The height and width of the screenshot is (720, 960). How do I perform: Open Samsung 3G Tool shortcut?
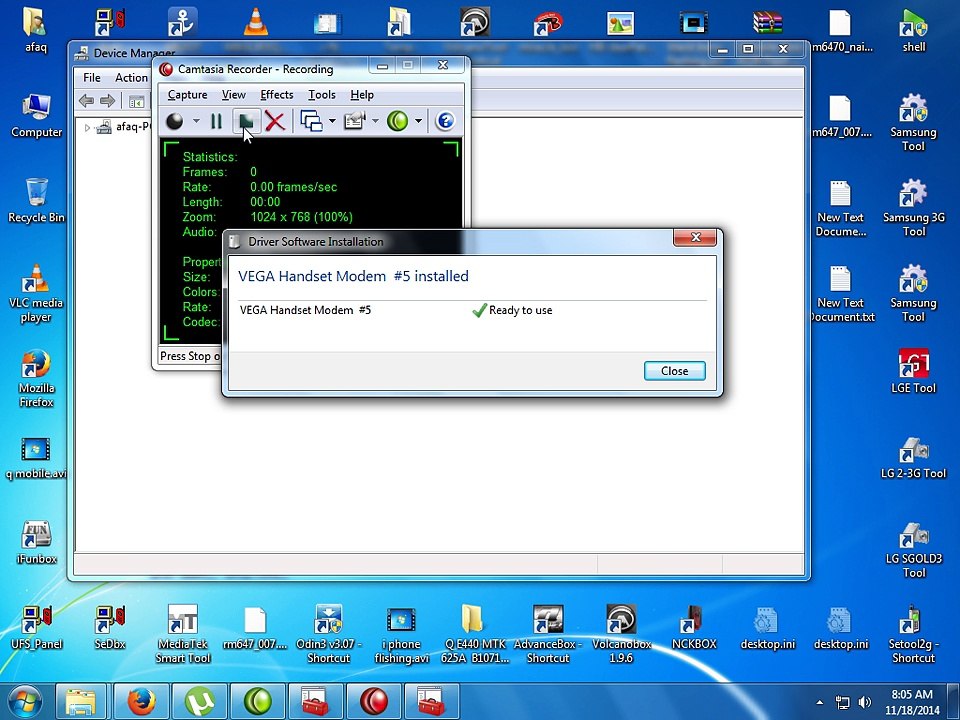click(x=913, y=208)
